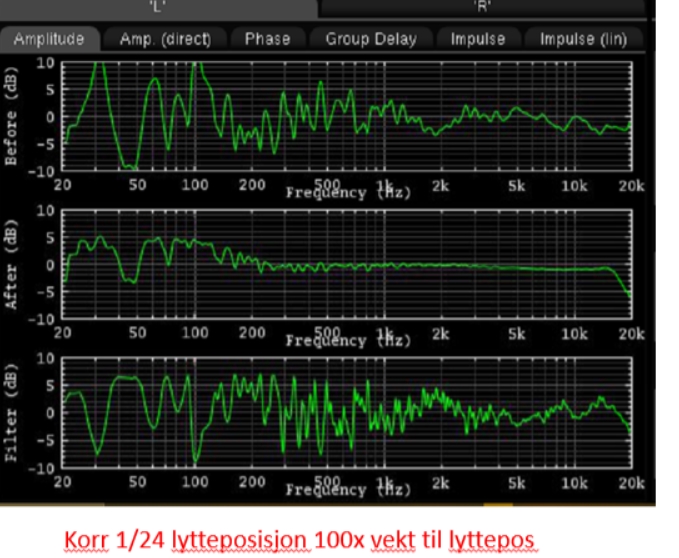Click the Frequency (Hz) label under Before graph
This screenshot has width=679, height=558.
click(348, 193)
